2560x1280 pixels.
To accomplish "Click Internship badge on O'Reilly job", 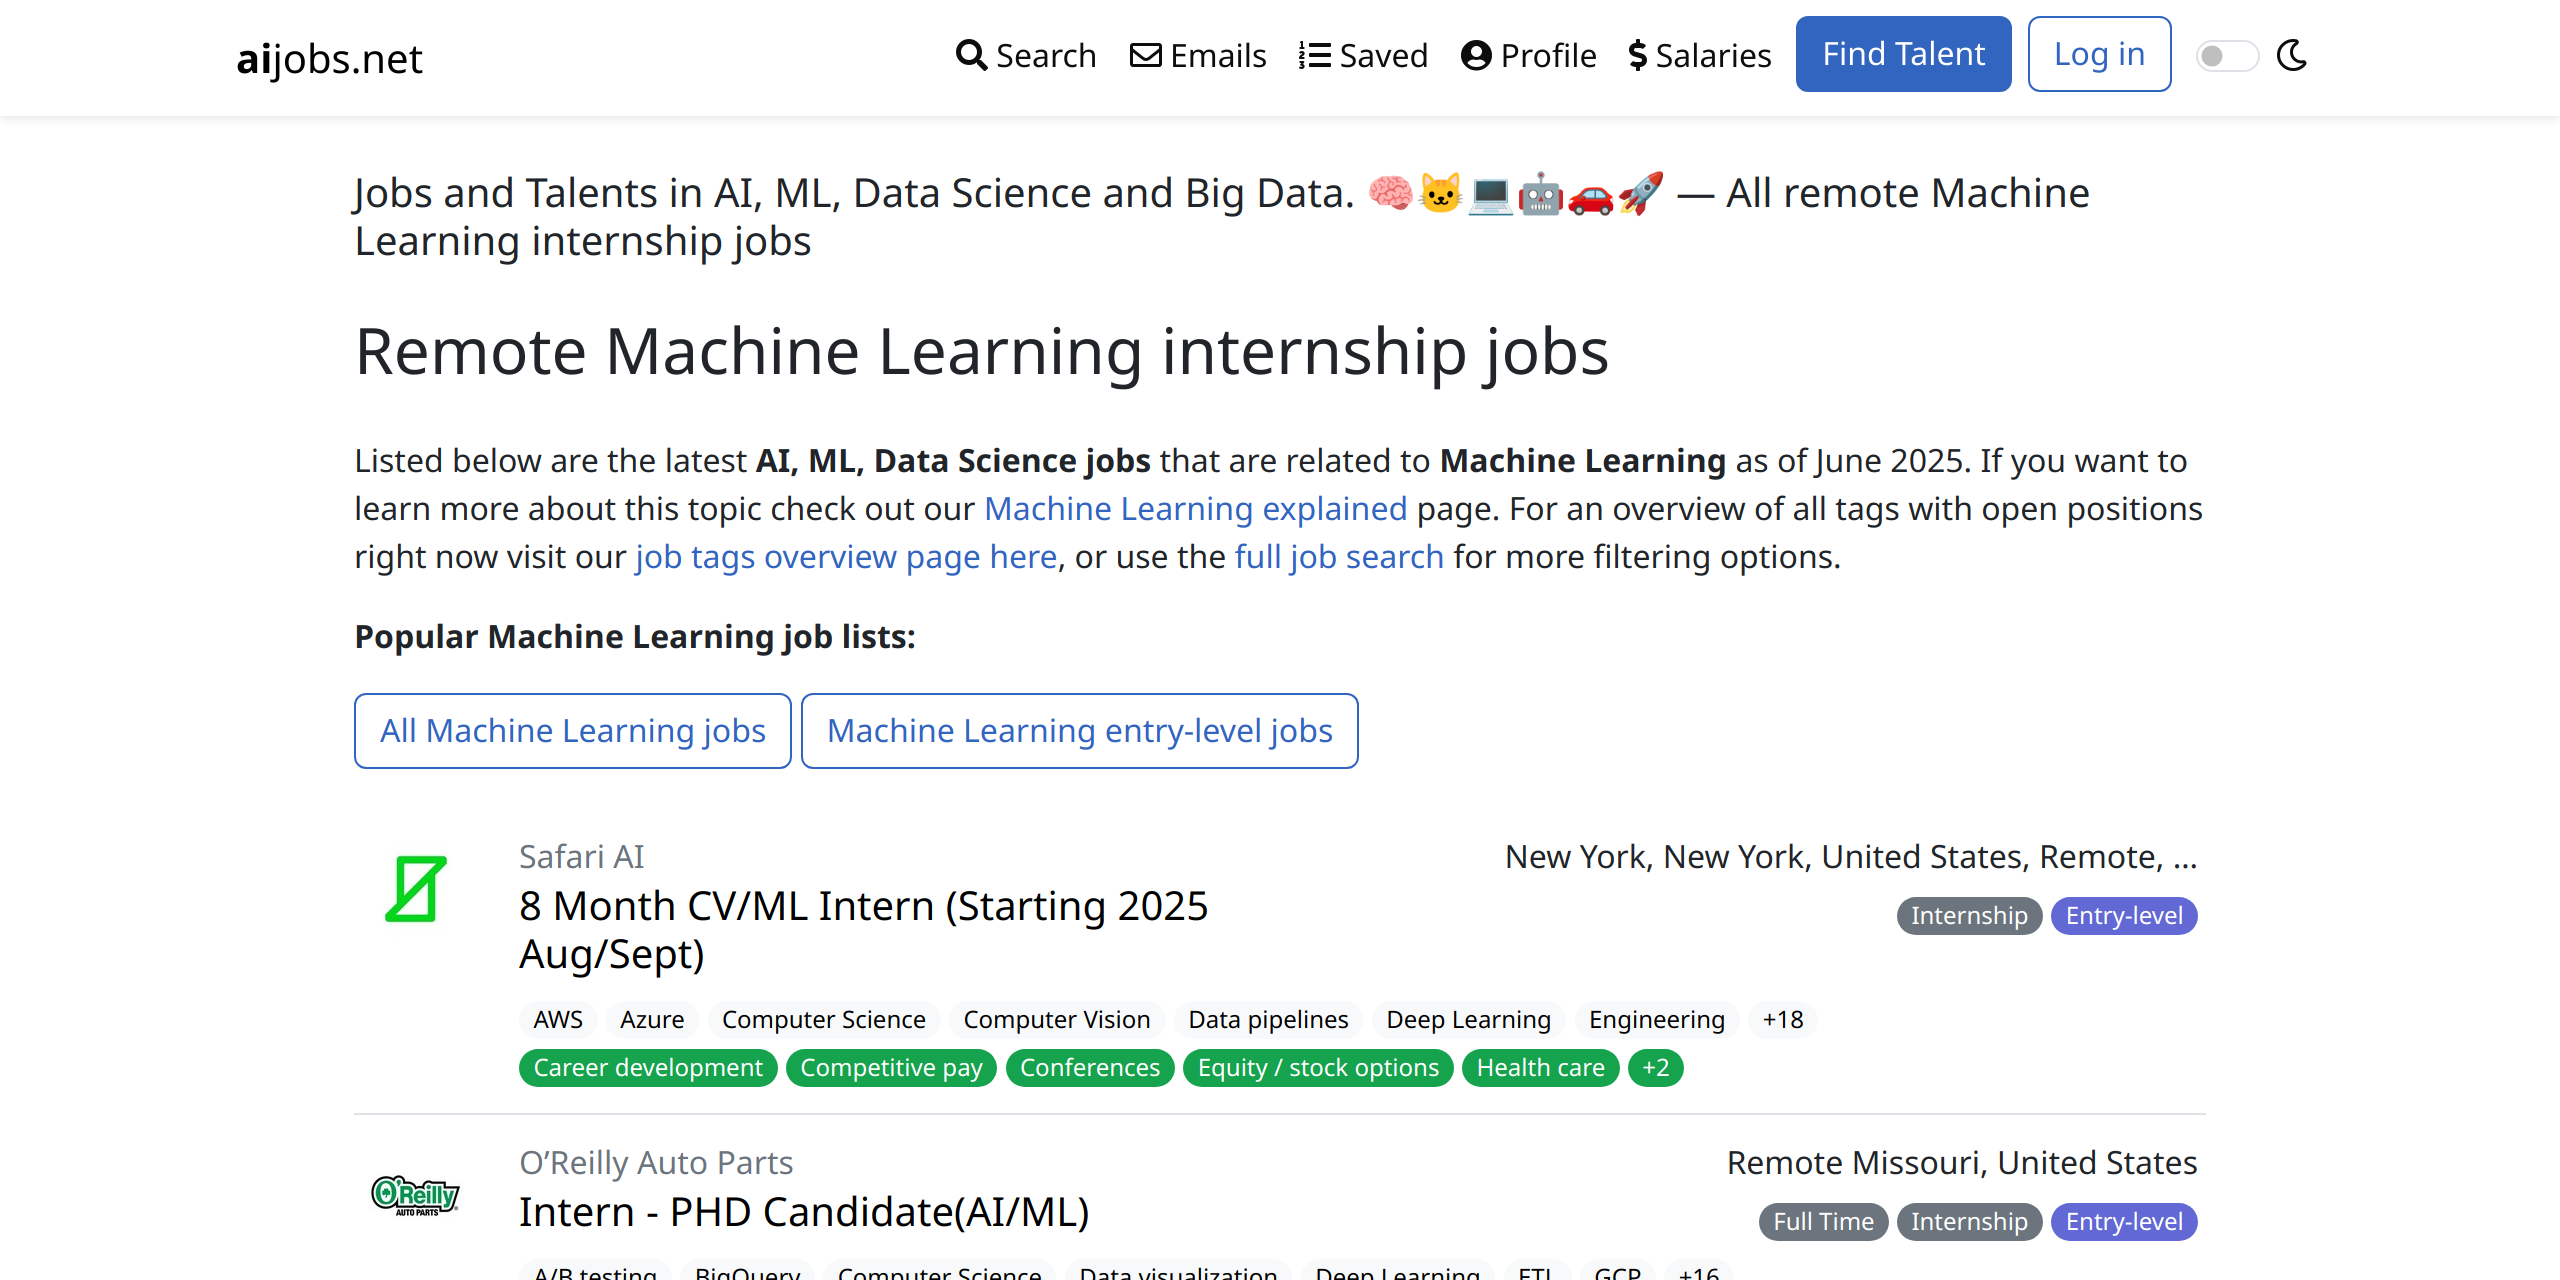I will (x=1969, y=1222).
